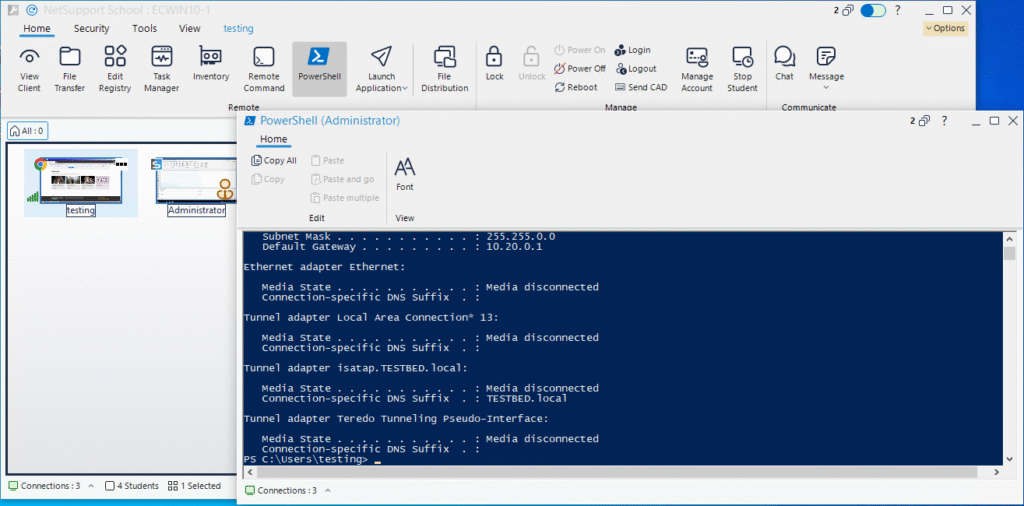Expand Connections chevron in PowerShell status bar
The image size is (1024, 506).
point(328,490)
